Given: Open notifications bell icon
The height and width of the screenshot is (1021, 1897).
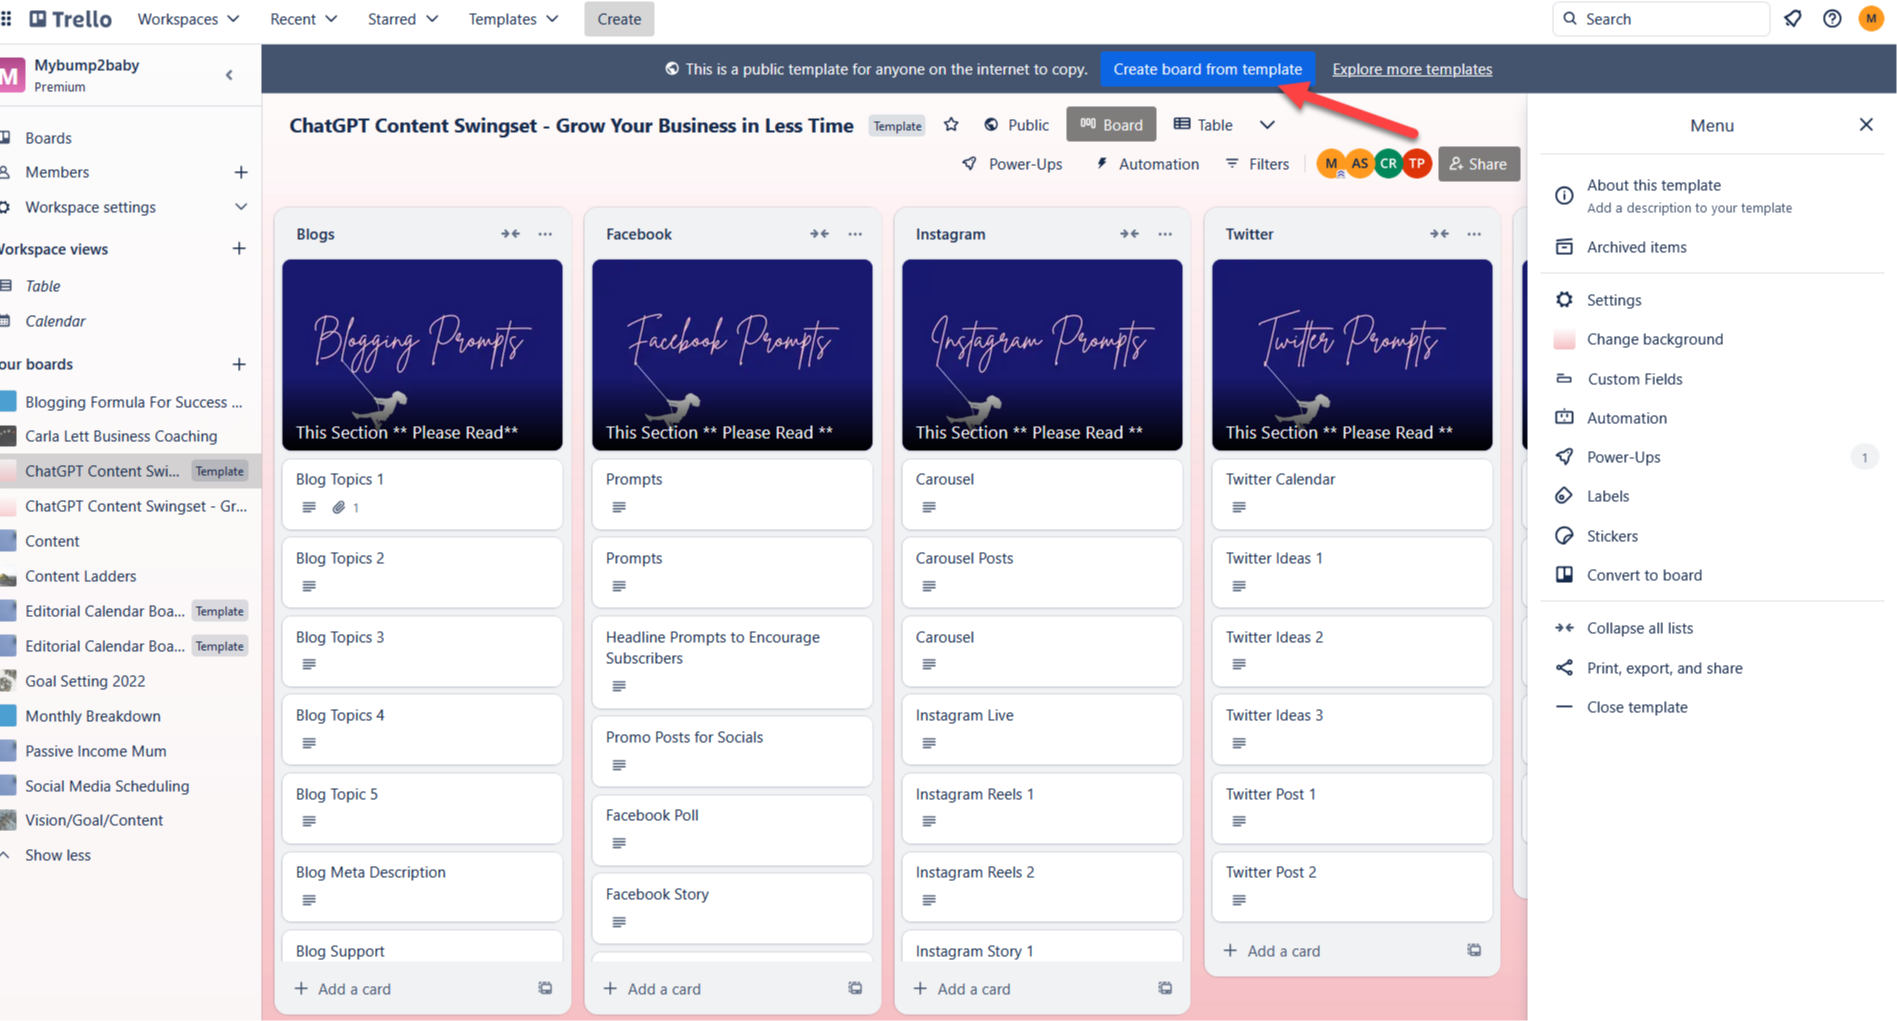Looking at the screenshot, I should pos(1793,19).
